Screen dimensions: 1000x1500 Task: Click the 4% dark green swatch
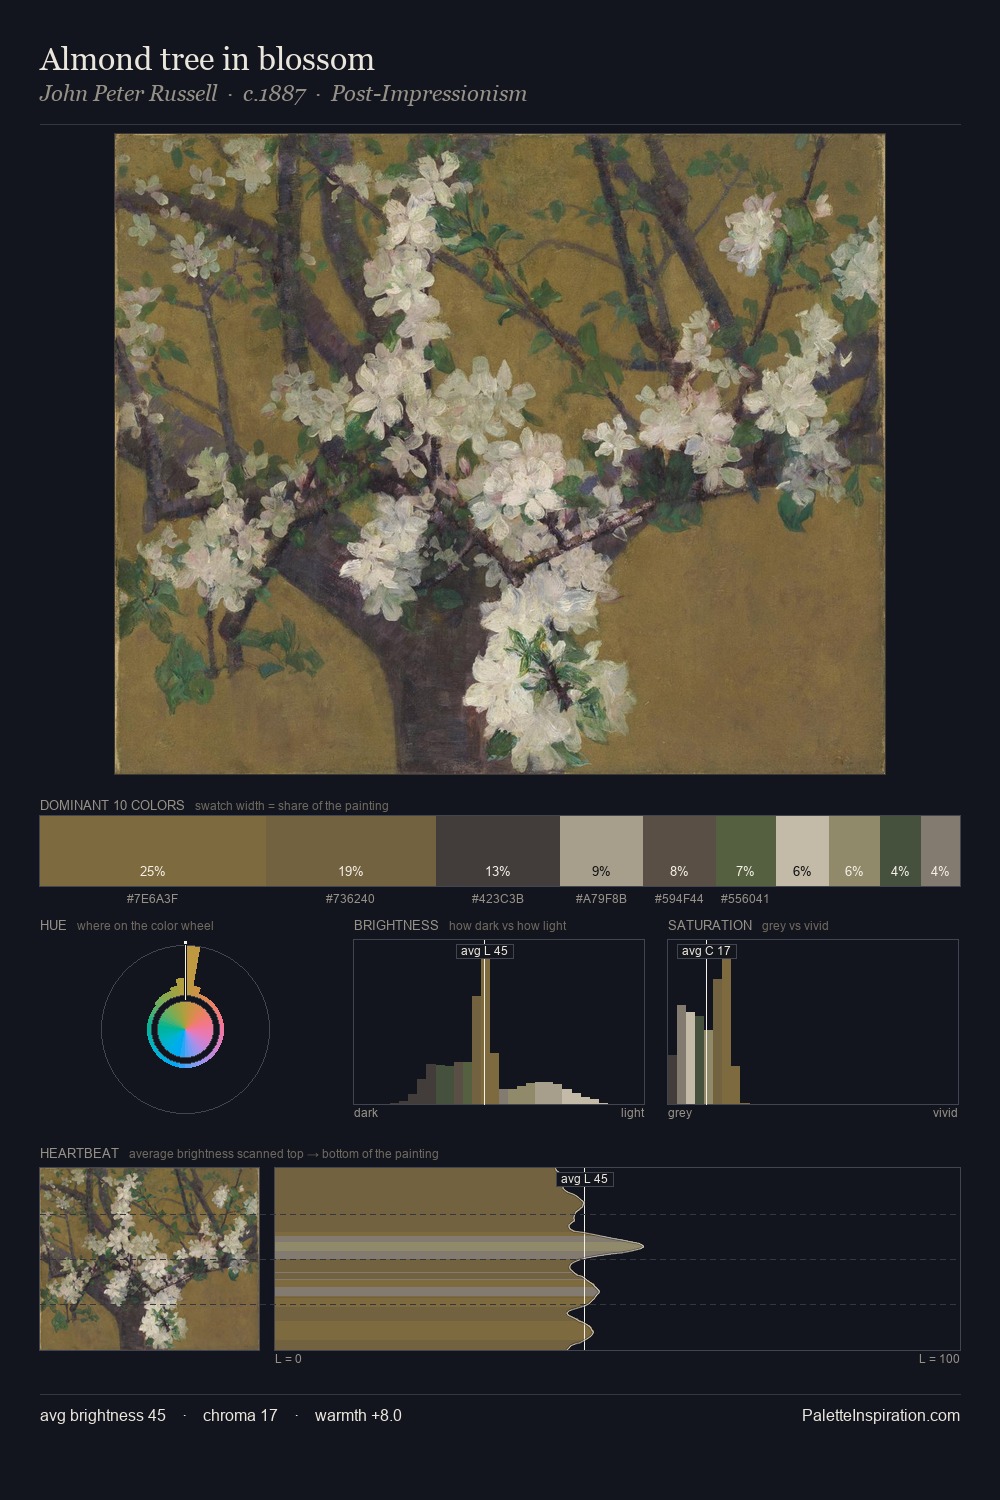click(900, 851)
